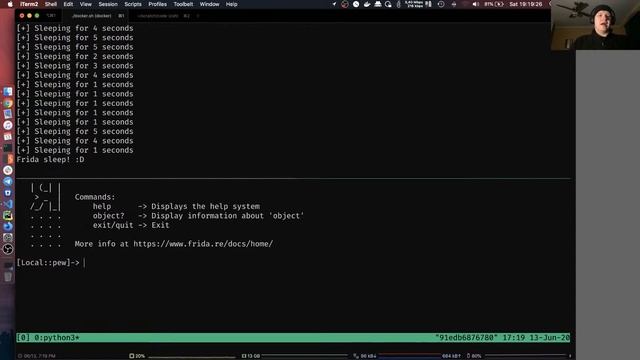Click the volume speaker menu bar icon
Viewport: 640px width, 360px height.
click(476, 4)
